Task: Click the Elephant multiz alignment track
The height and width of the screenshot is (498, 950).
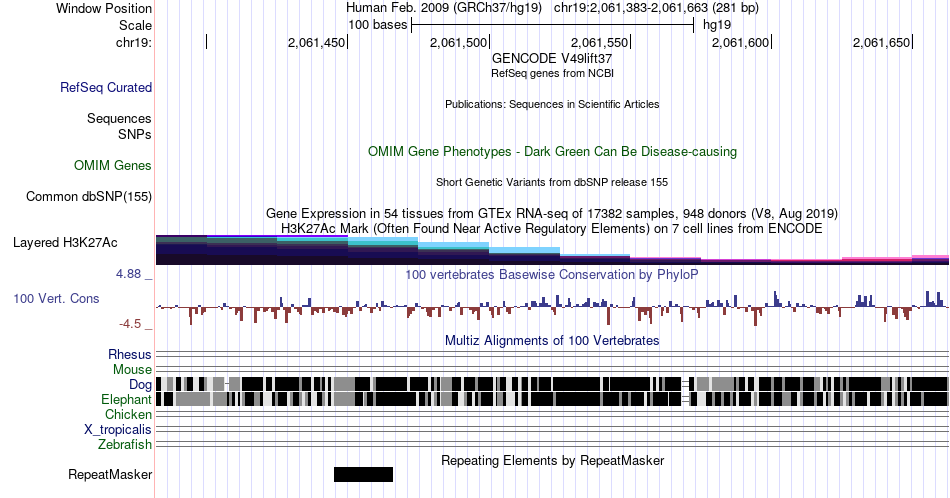Action: 552,399
